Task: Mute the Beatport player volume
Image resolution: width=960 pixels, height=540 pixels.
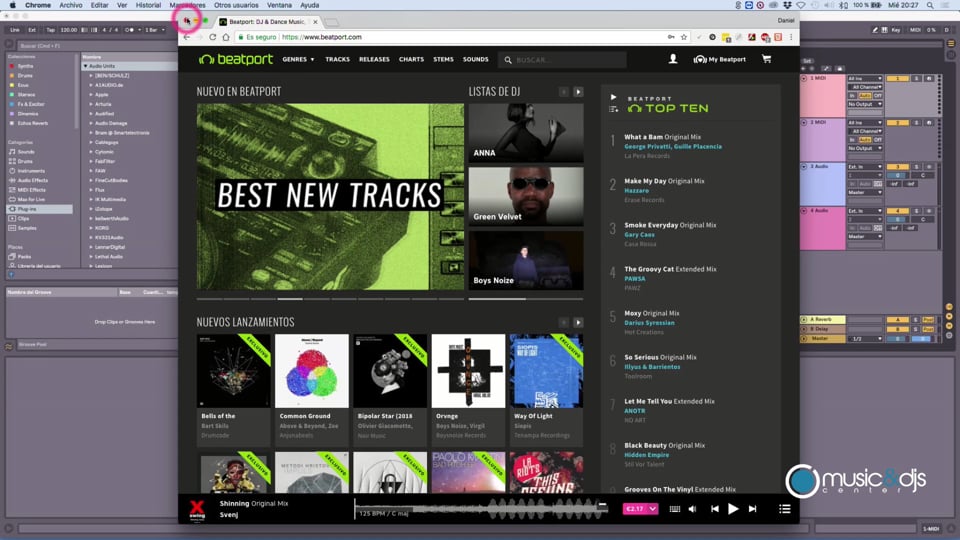Action: [692, 509]
